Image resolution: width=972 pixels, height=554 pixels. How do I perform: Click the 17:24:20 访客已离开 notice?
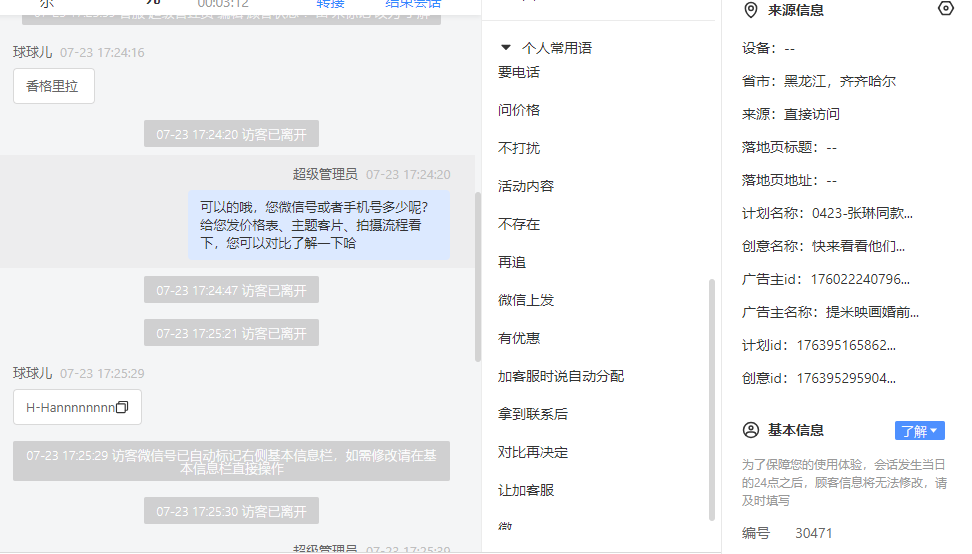231,134
